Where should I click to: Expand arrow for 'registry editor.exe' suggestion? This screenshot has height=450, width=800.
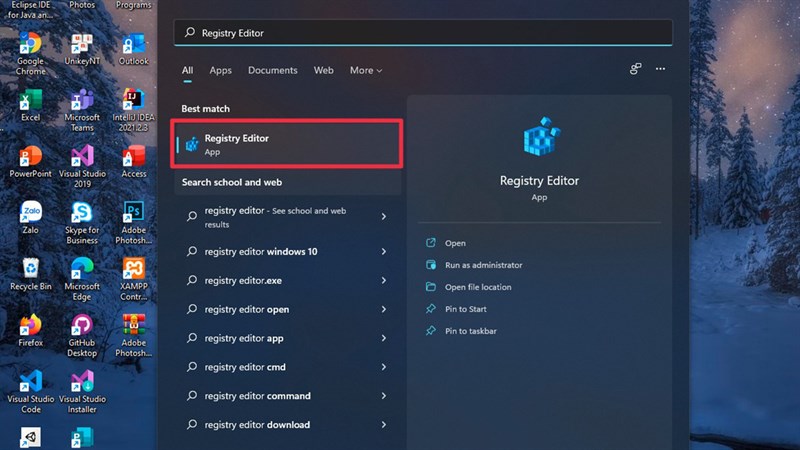[x=384, y=281]
